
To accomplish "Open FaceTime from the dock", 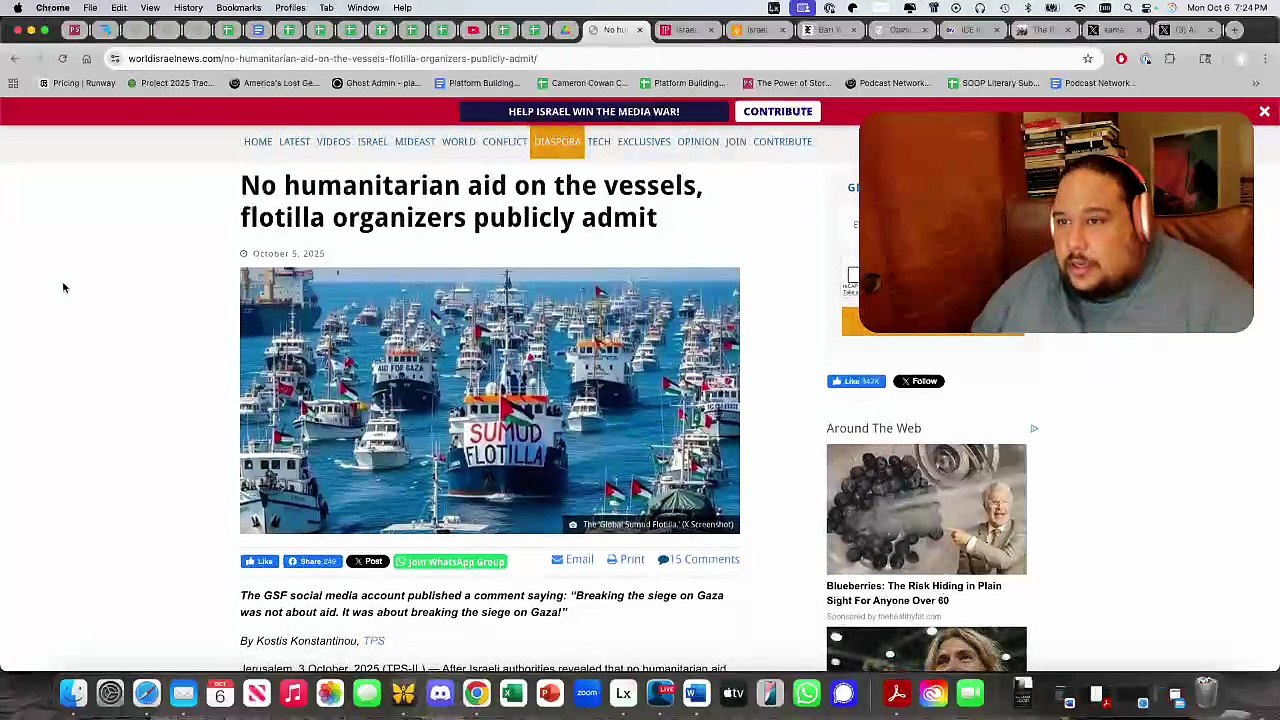I will (x=970, y=693).
